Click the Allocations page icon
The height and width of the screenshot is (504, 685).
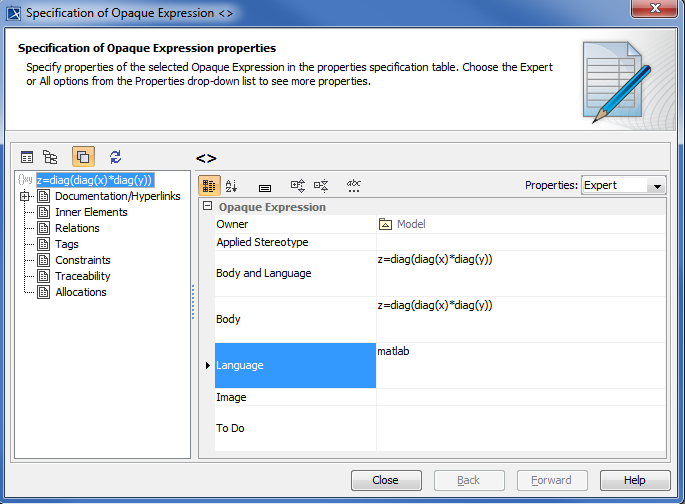coord(43,292)
